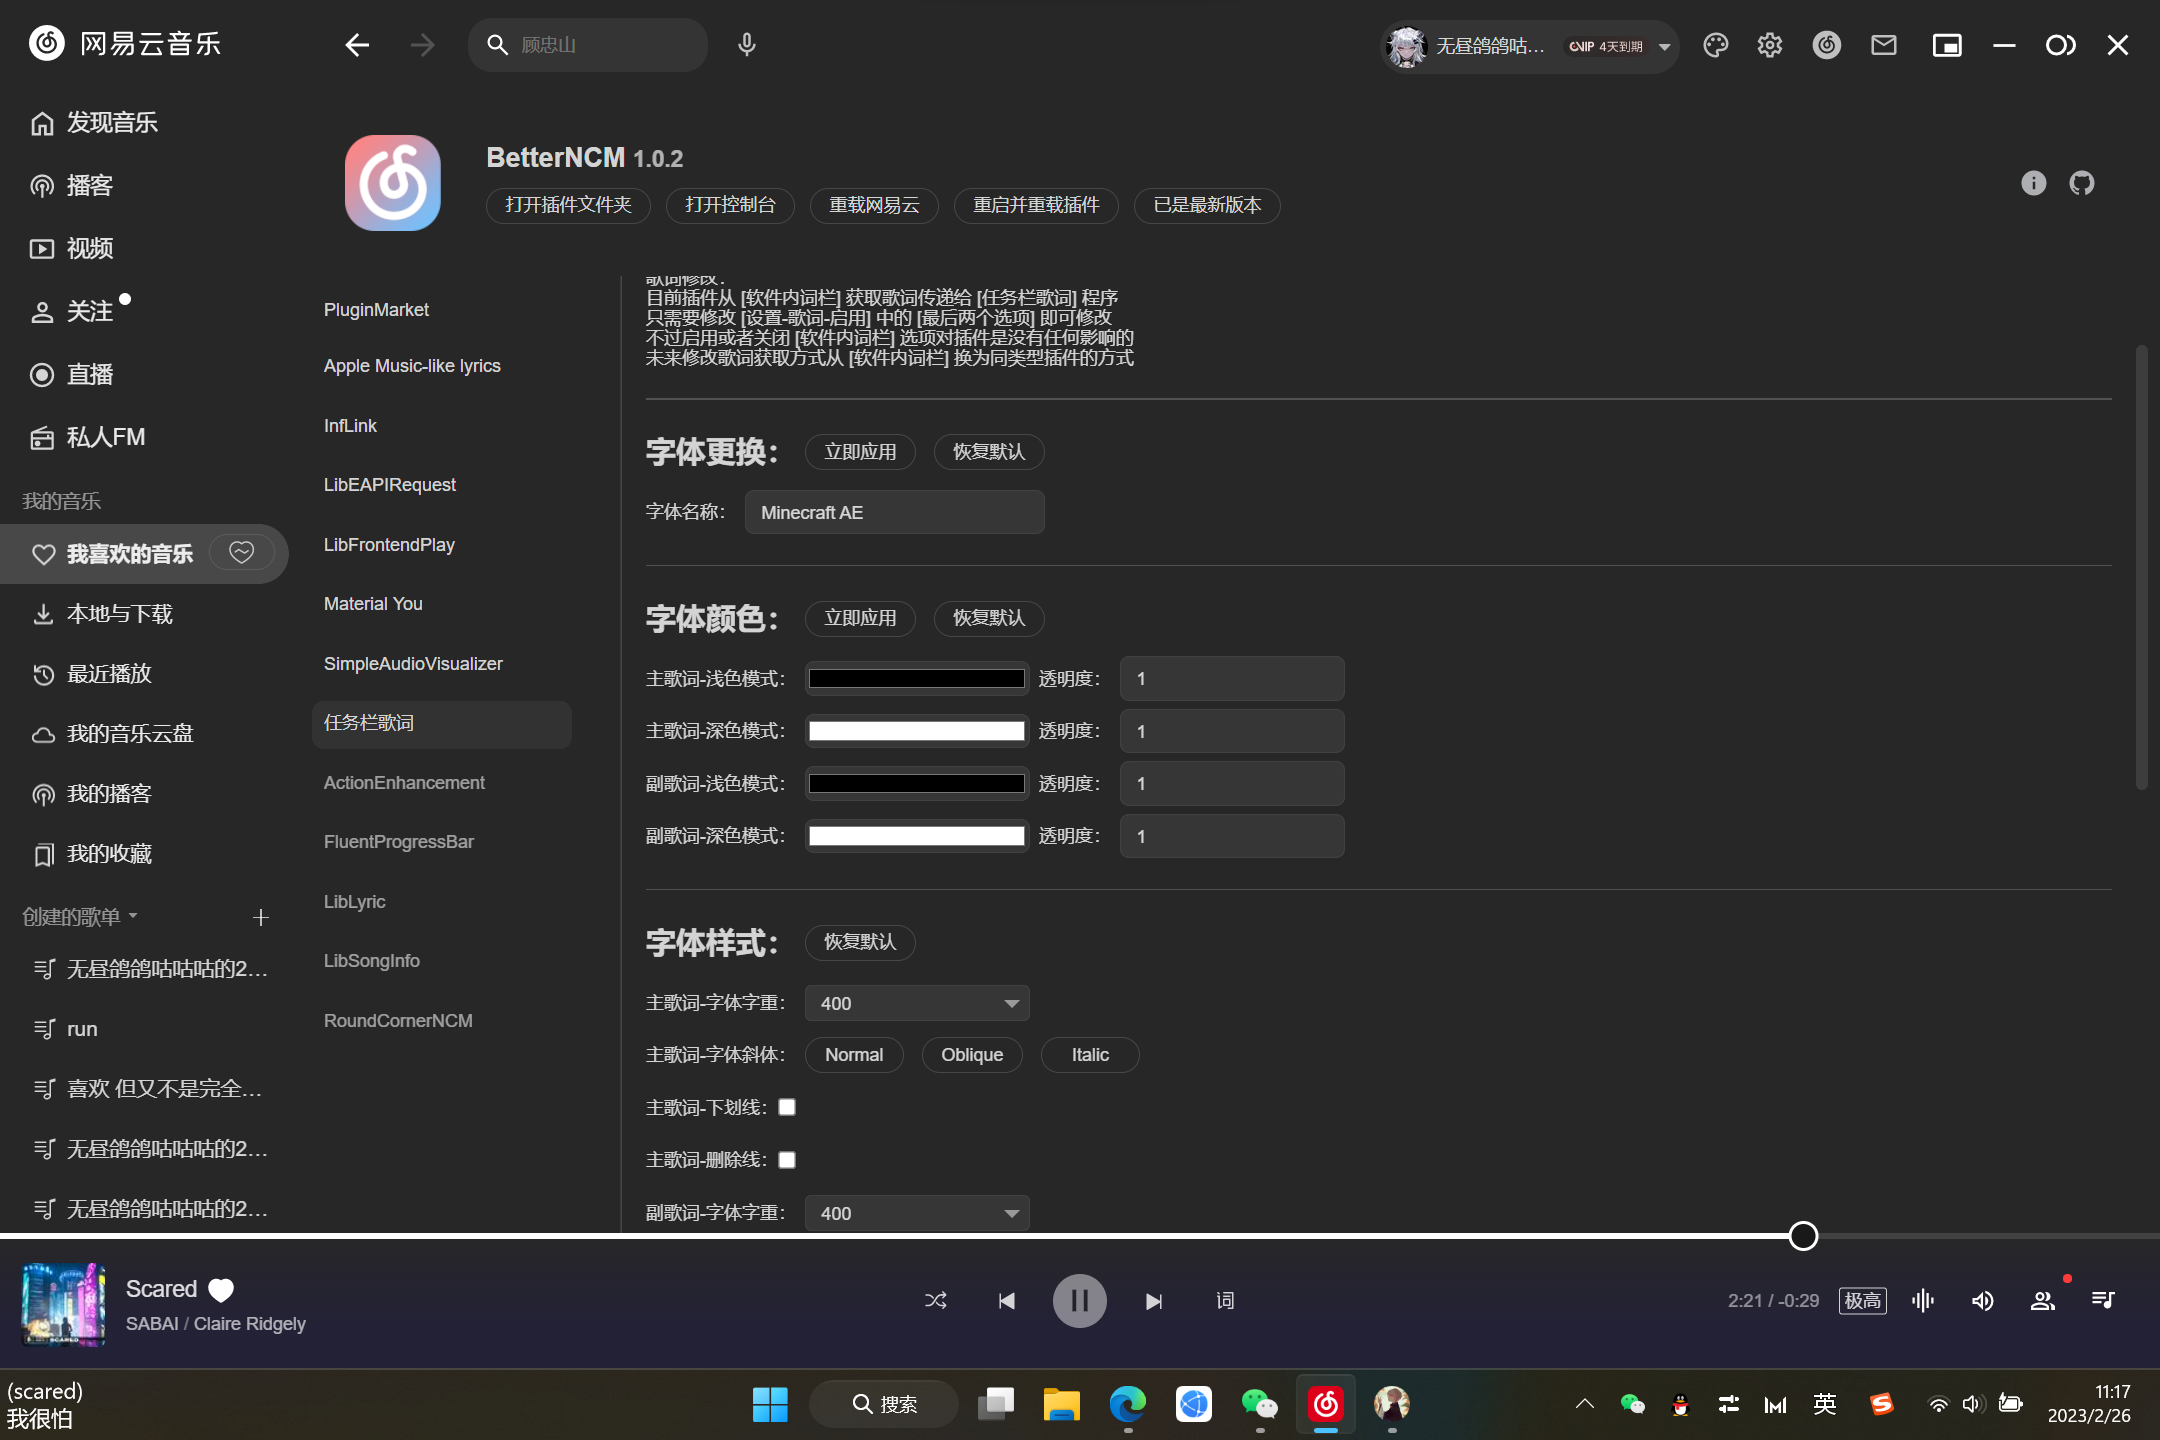
Task: Open BetterNCM's GitHub page icon
Action: coord(2081,183)
